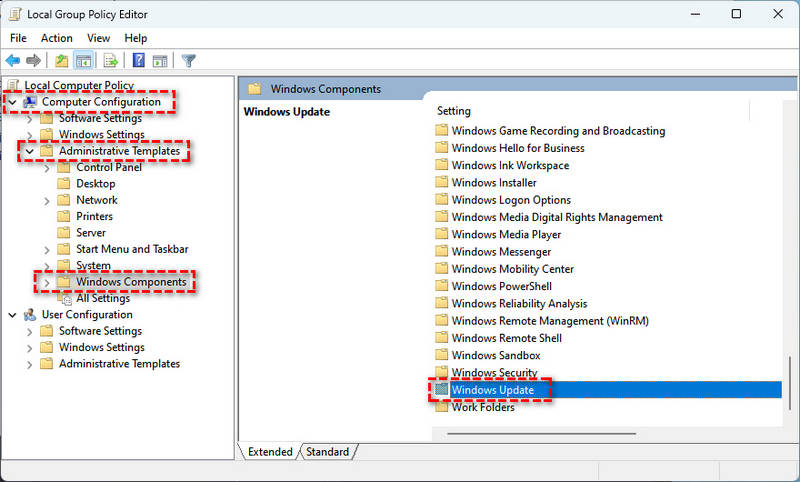Click folder icon next to Windows Sandbox
The image size is (800, 482).
click(441, 355)
